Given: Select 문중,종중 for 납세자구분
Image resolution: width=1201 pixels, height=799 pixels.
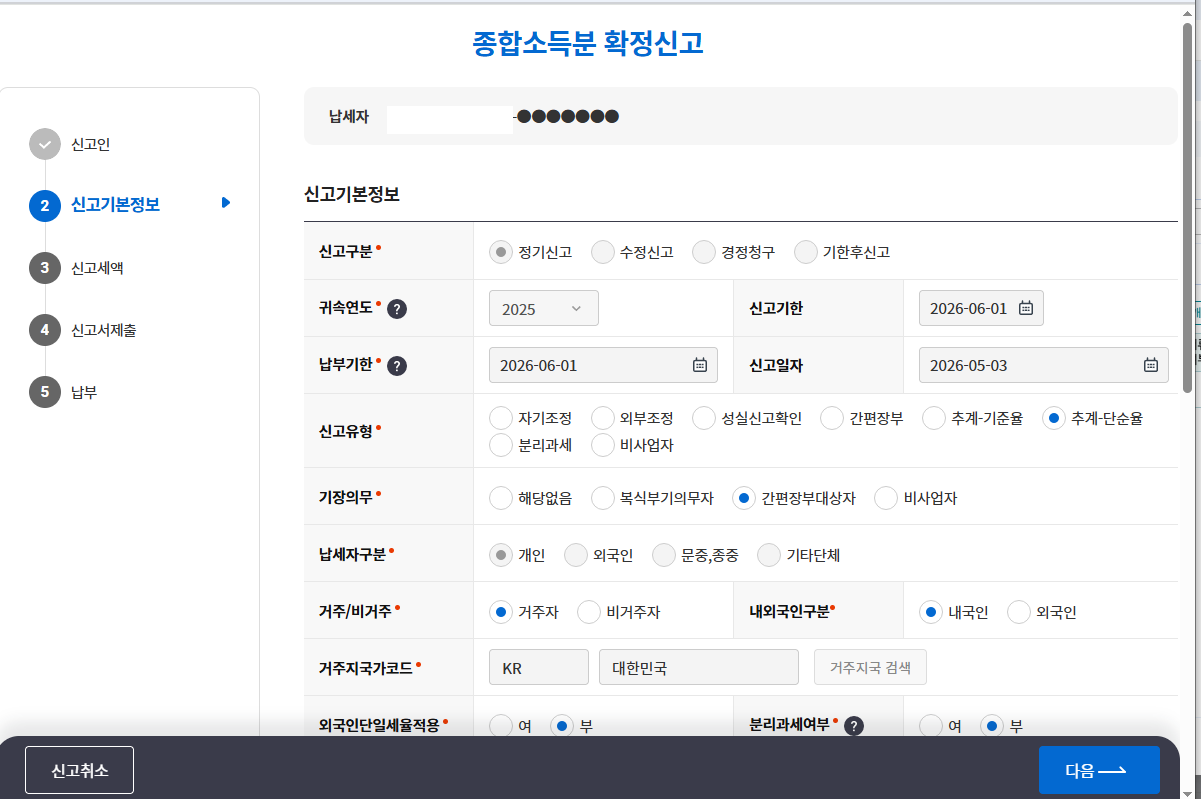Looking at the screenshot, I should coord(664,555).
